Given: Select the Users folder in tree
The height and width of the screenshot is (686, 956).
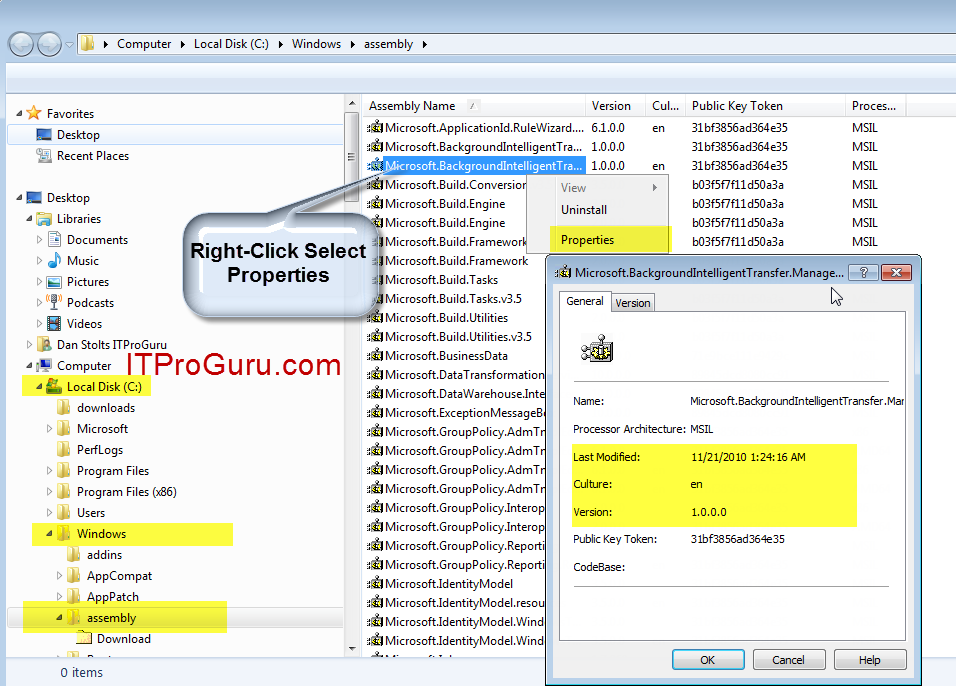Looking at the screenshot, I should tap(91, 513).
